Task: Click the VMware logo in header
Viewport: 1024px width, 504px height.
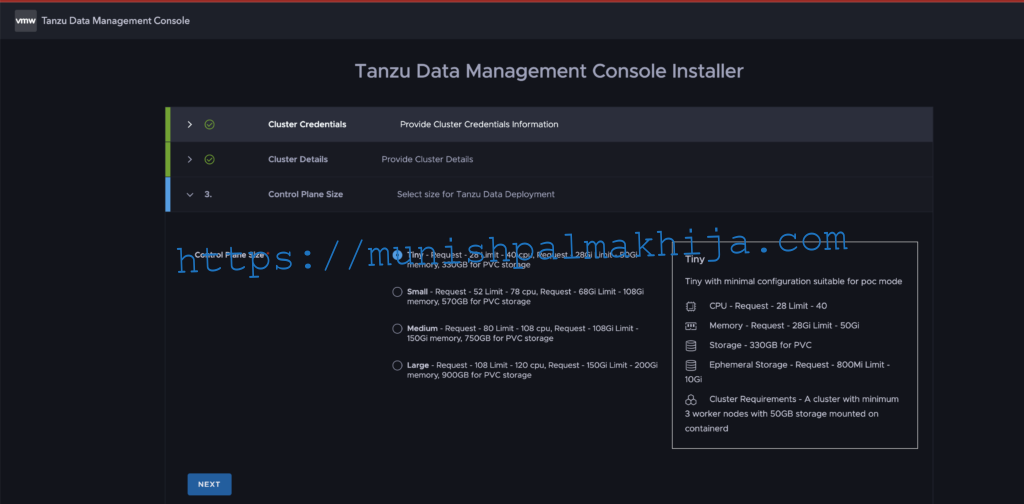Action: pyautogui.click(x=25, y=21)
